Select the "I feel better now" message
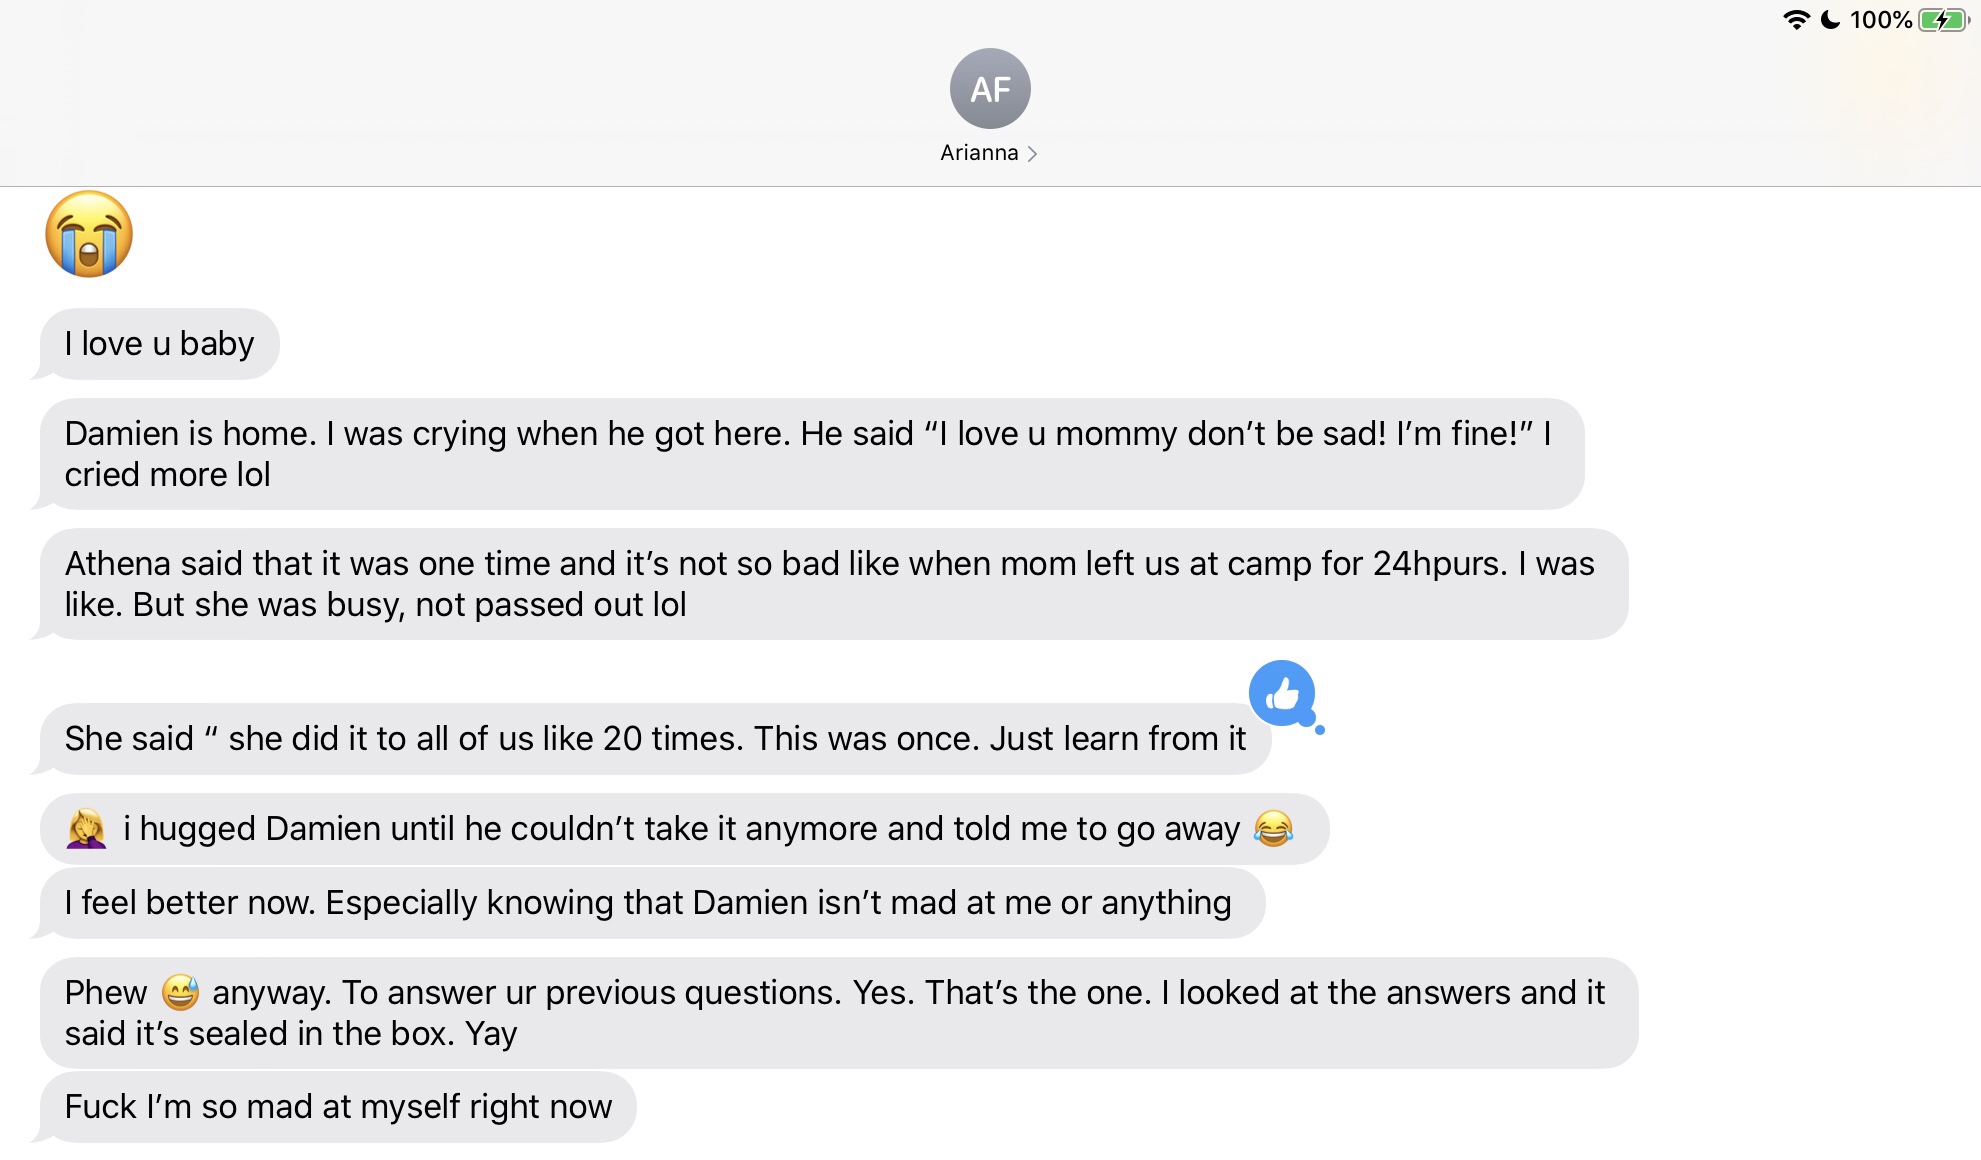 point(652,903)
